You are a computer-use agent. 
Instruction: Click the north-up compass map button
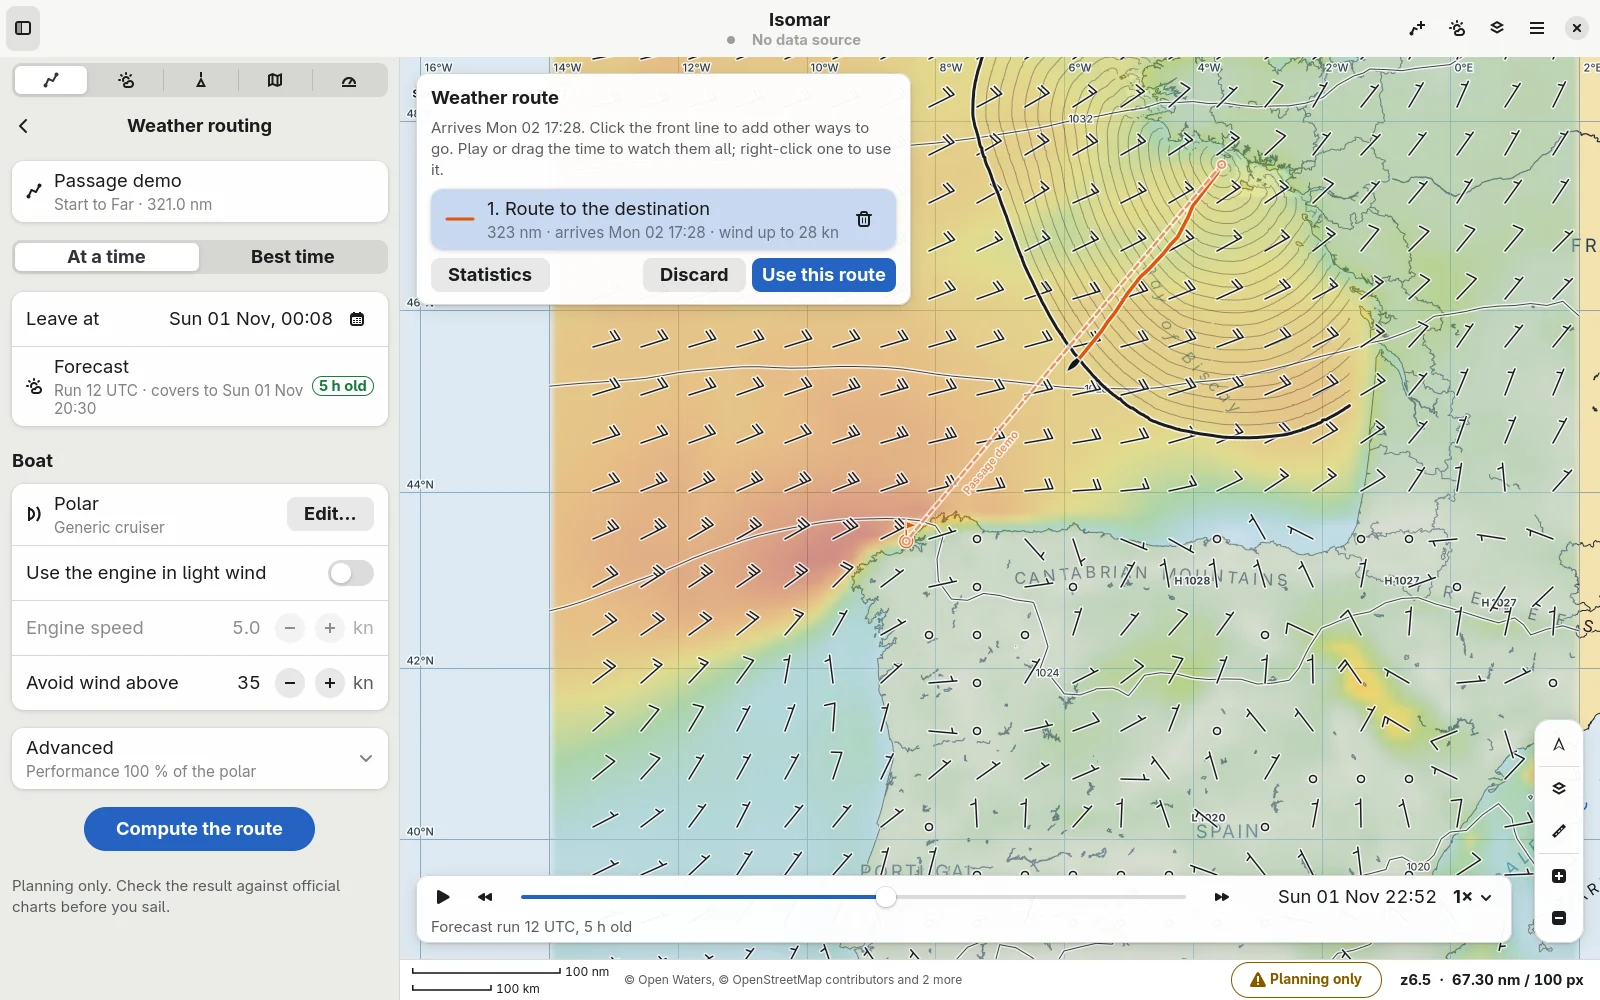(x=1559, y=745)
